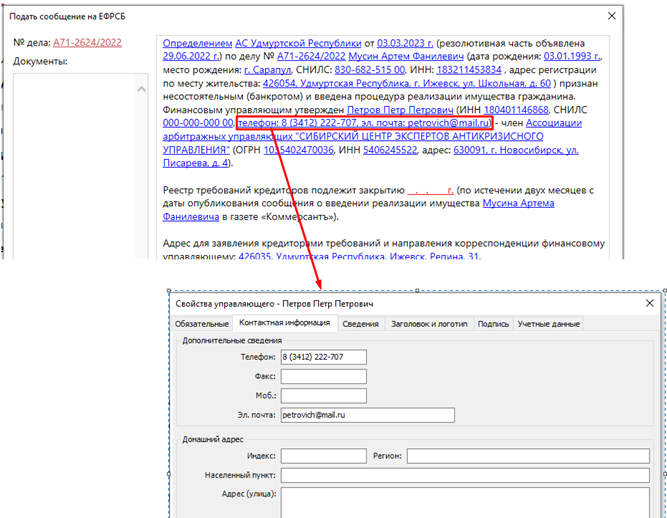This screenshot has width=667, height=518.
Task: Open the Заголовок и логотип tab
Action: [429, 324]
